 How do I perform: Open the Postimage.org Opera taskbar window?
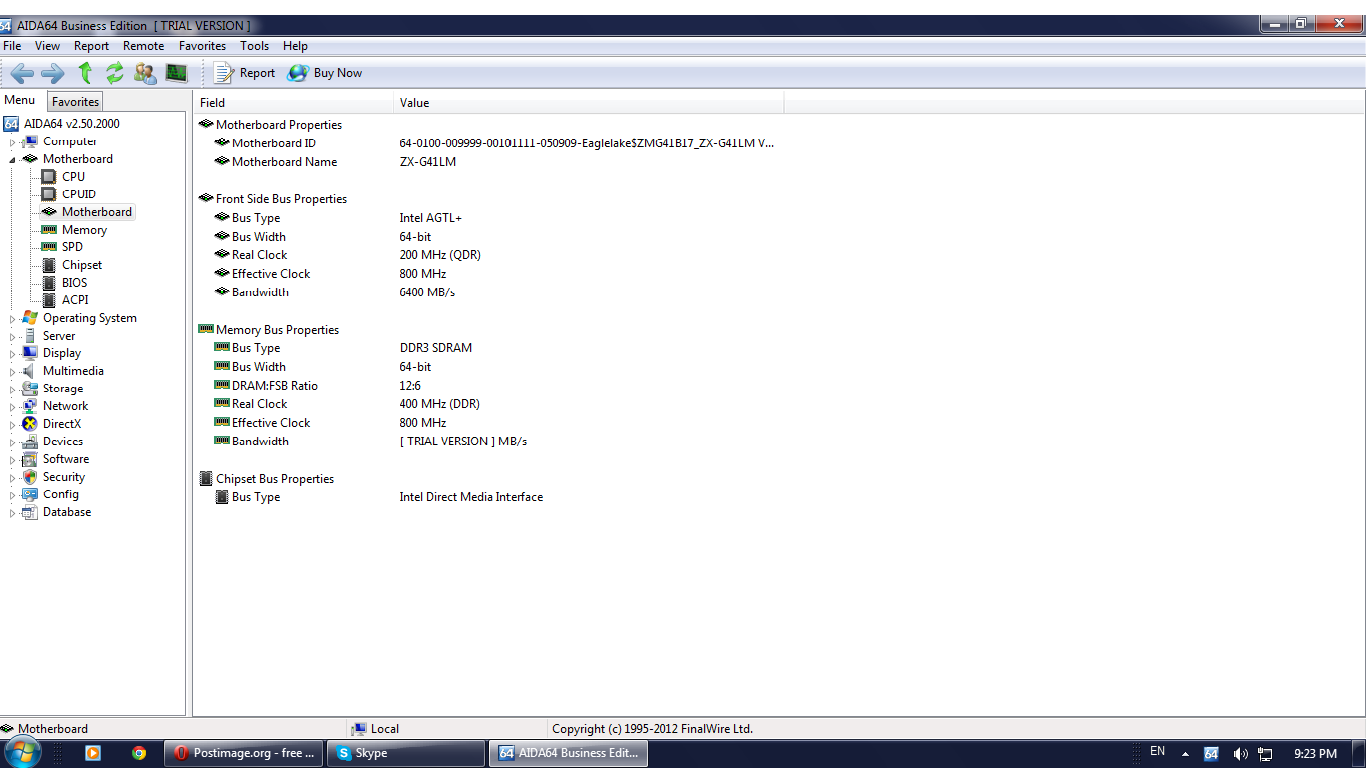(244, 753)
